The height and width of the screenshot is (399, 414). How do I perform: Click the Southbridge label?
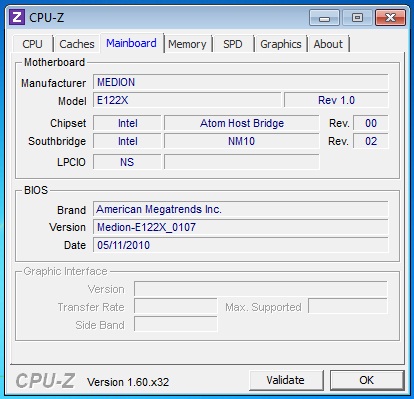(57, 141)
